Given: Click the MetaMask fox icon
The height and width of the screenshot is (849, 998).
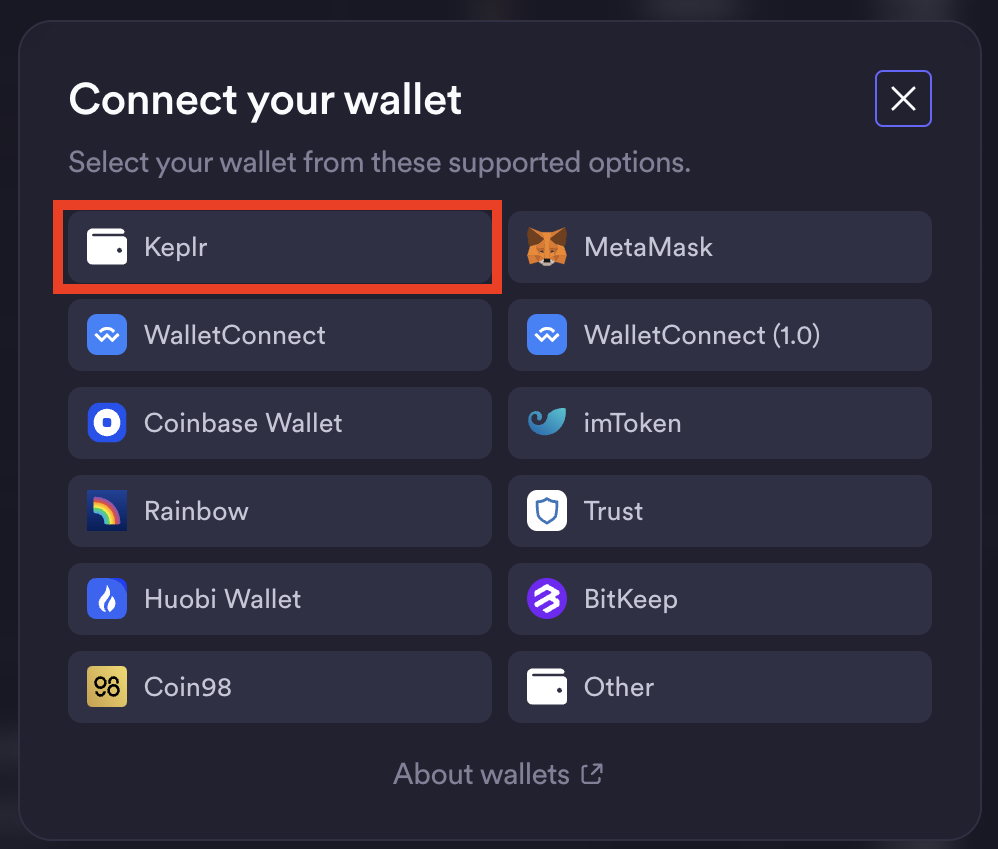Looking at the screenshot, I should tap(547, 247).
